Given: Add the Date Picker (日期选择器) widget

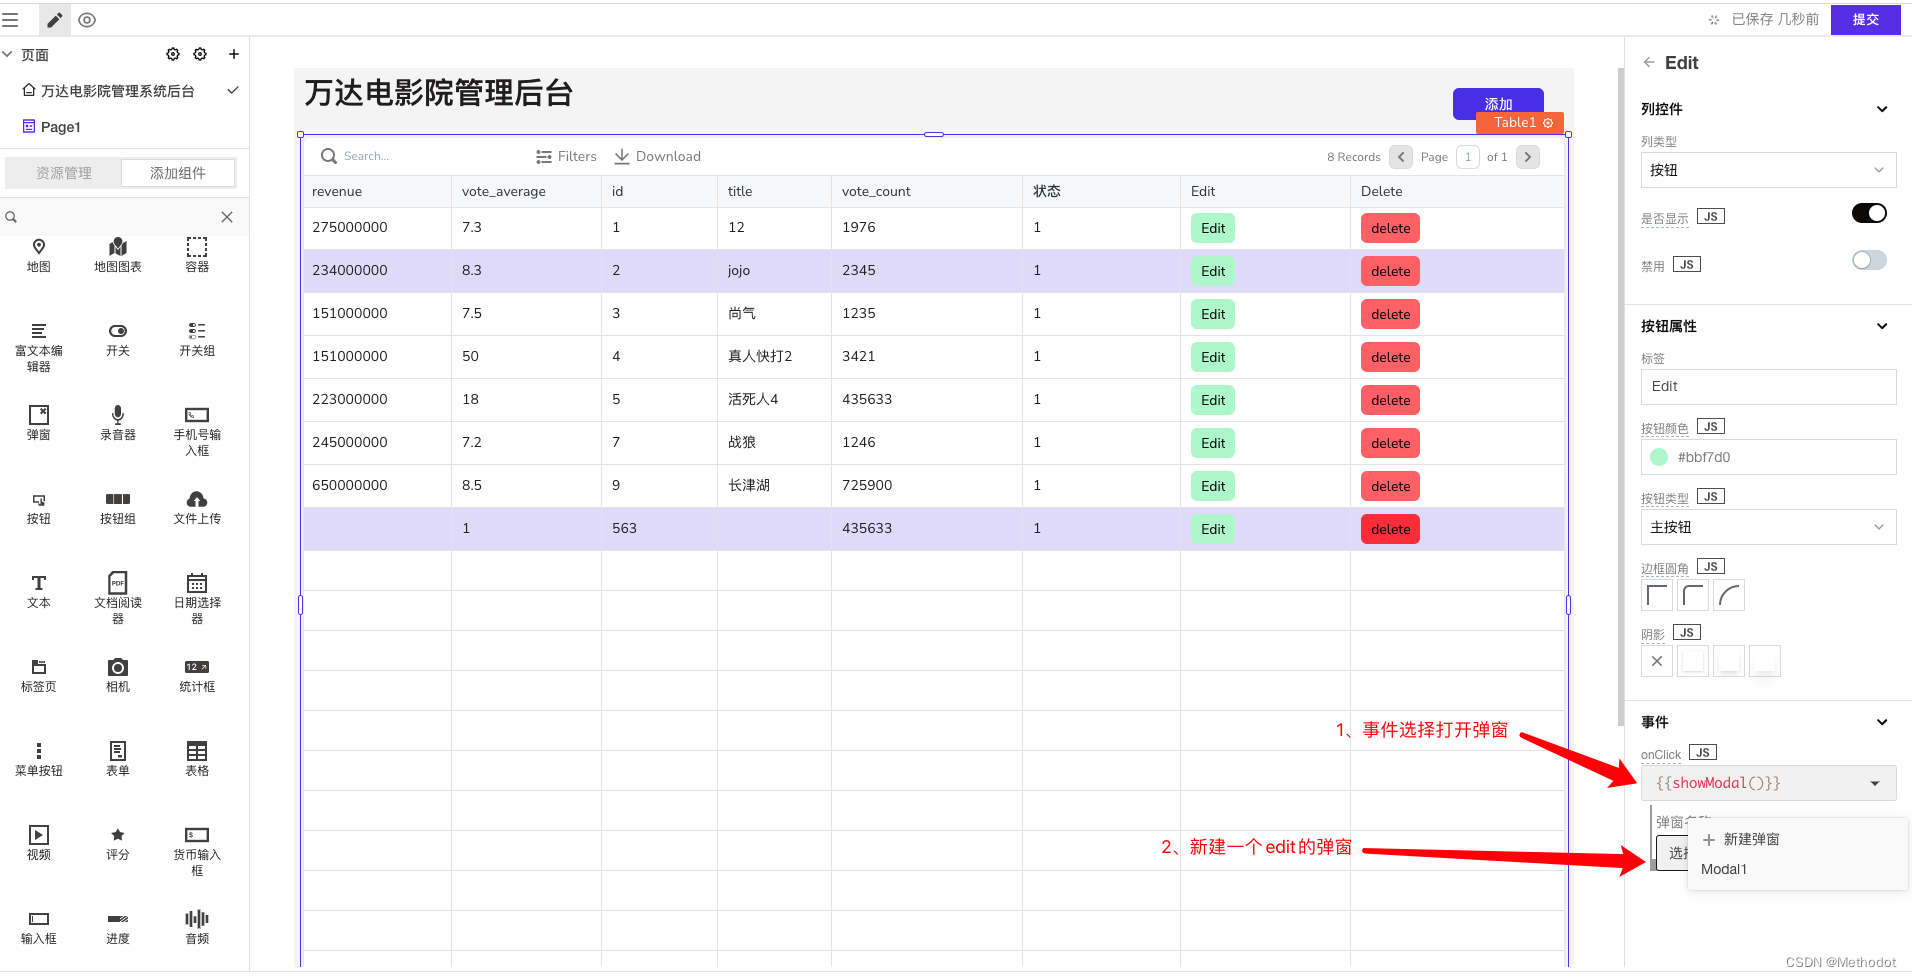Looking at the screenshot, I should [x=197, y=599].
